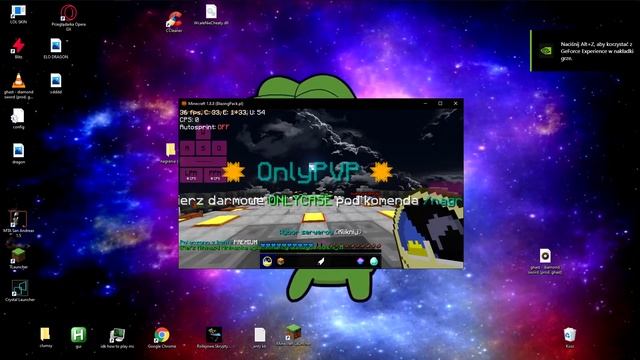
Task: Open the CCleaner desktop shortcut
Action: (x=174, y=21)
